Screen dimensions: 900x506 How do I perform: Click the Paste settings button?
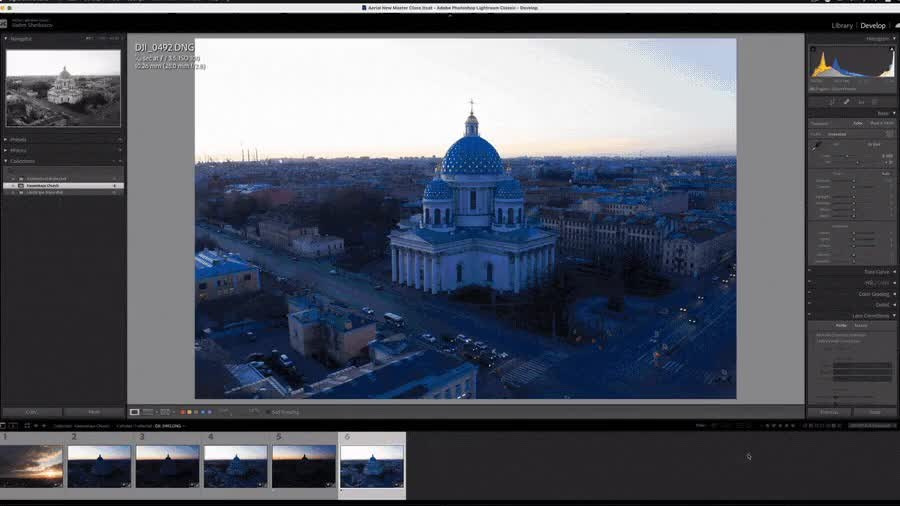(x=94, y=412)
